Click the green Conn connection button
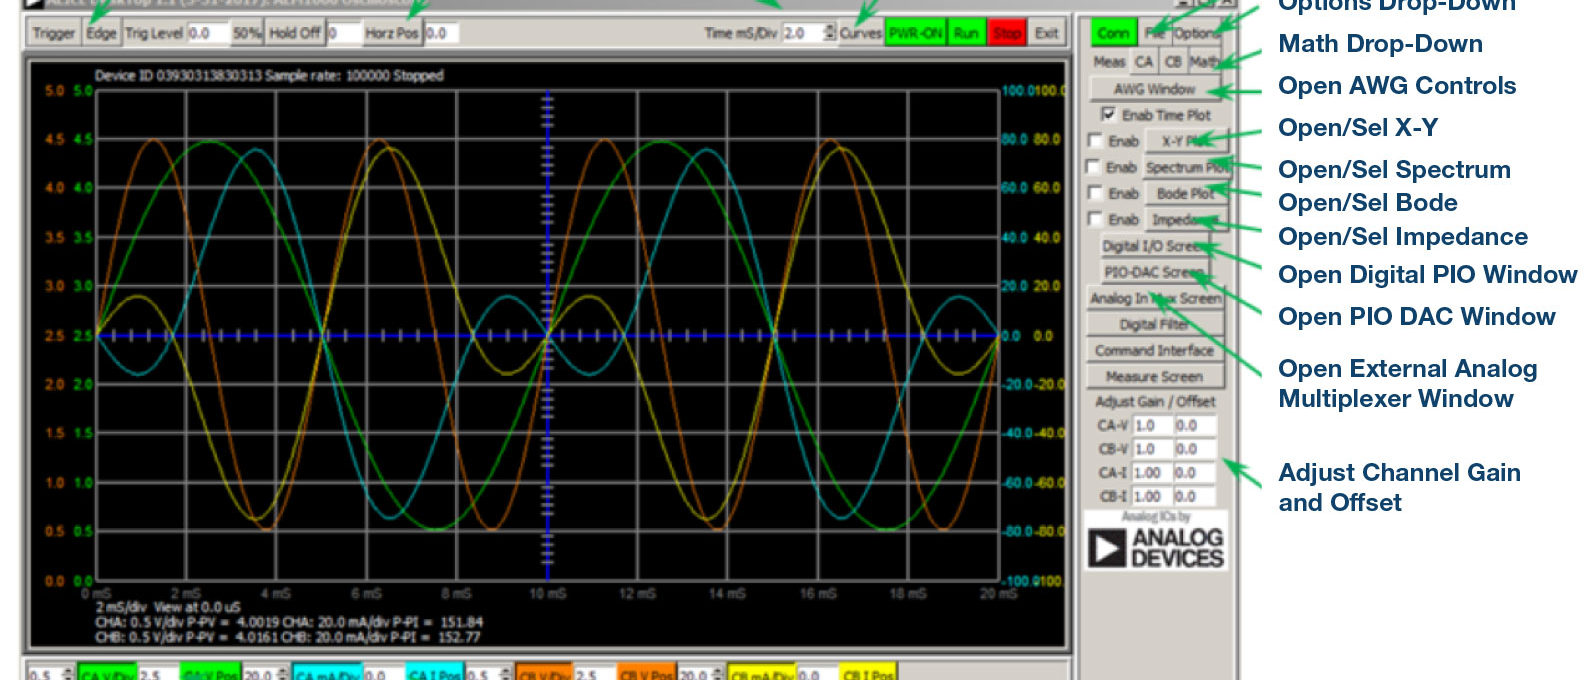This screenshot has width=1594, height=680. click(x=1113, y=33)
